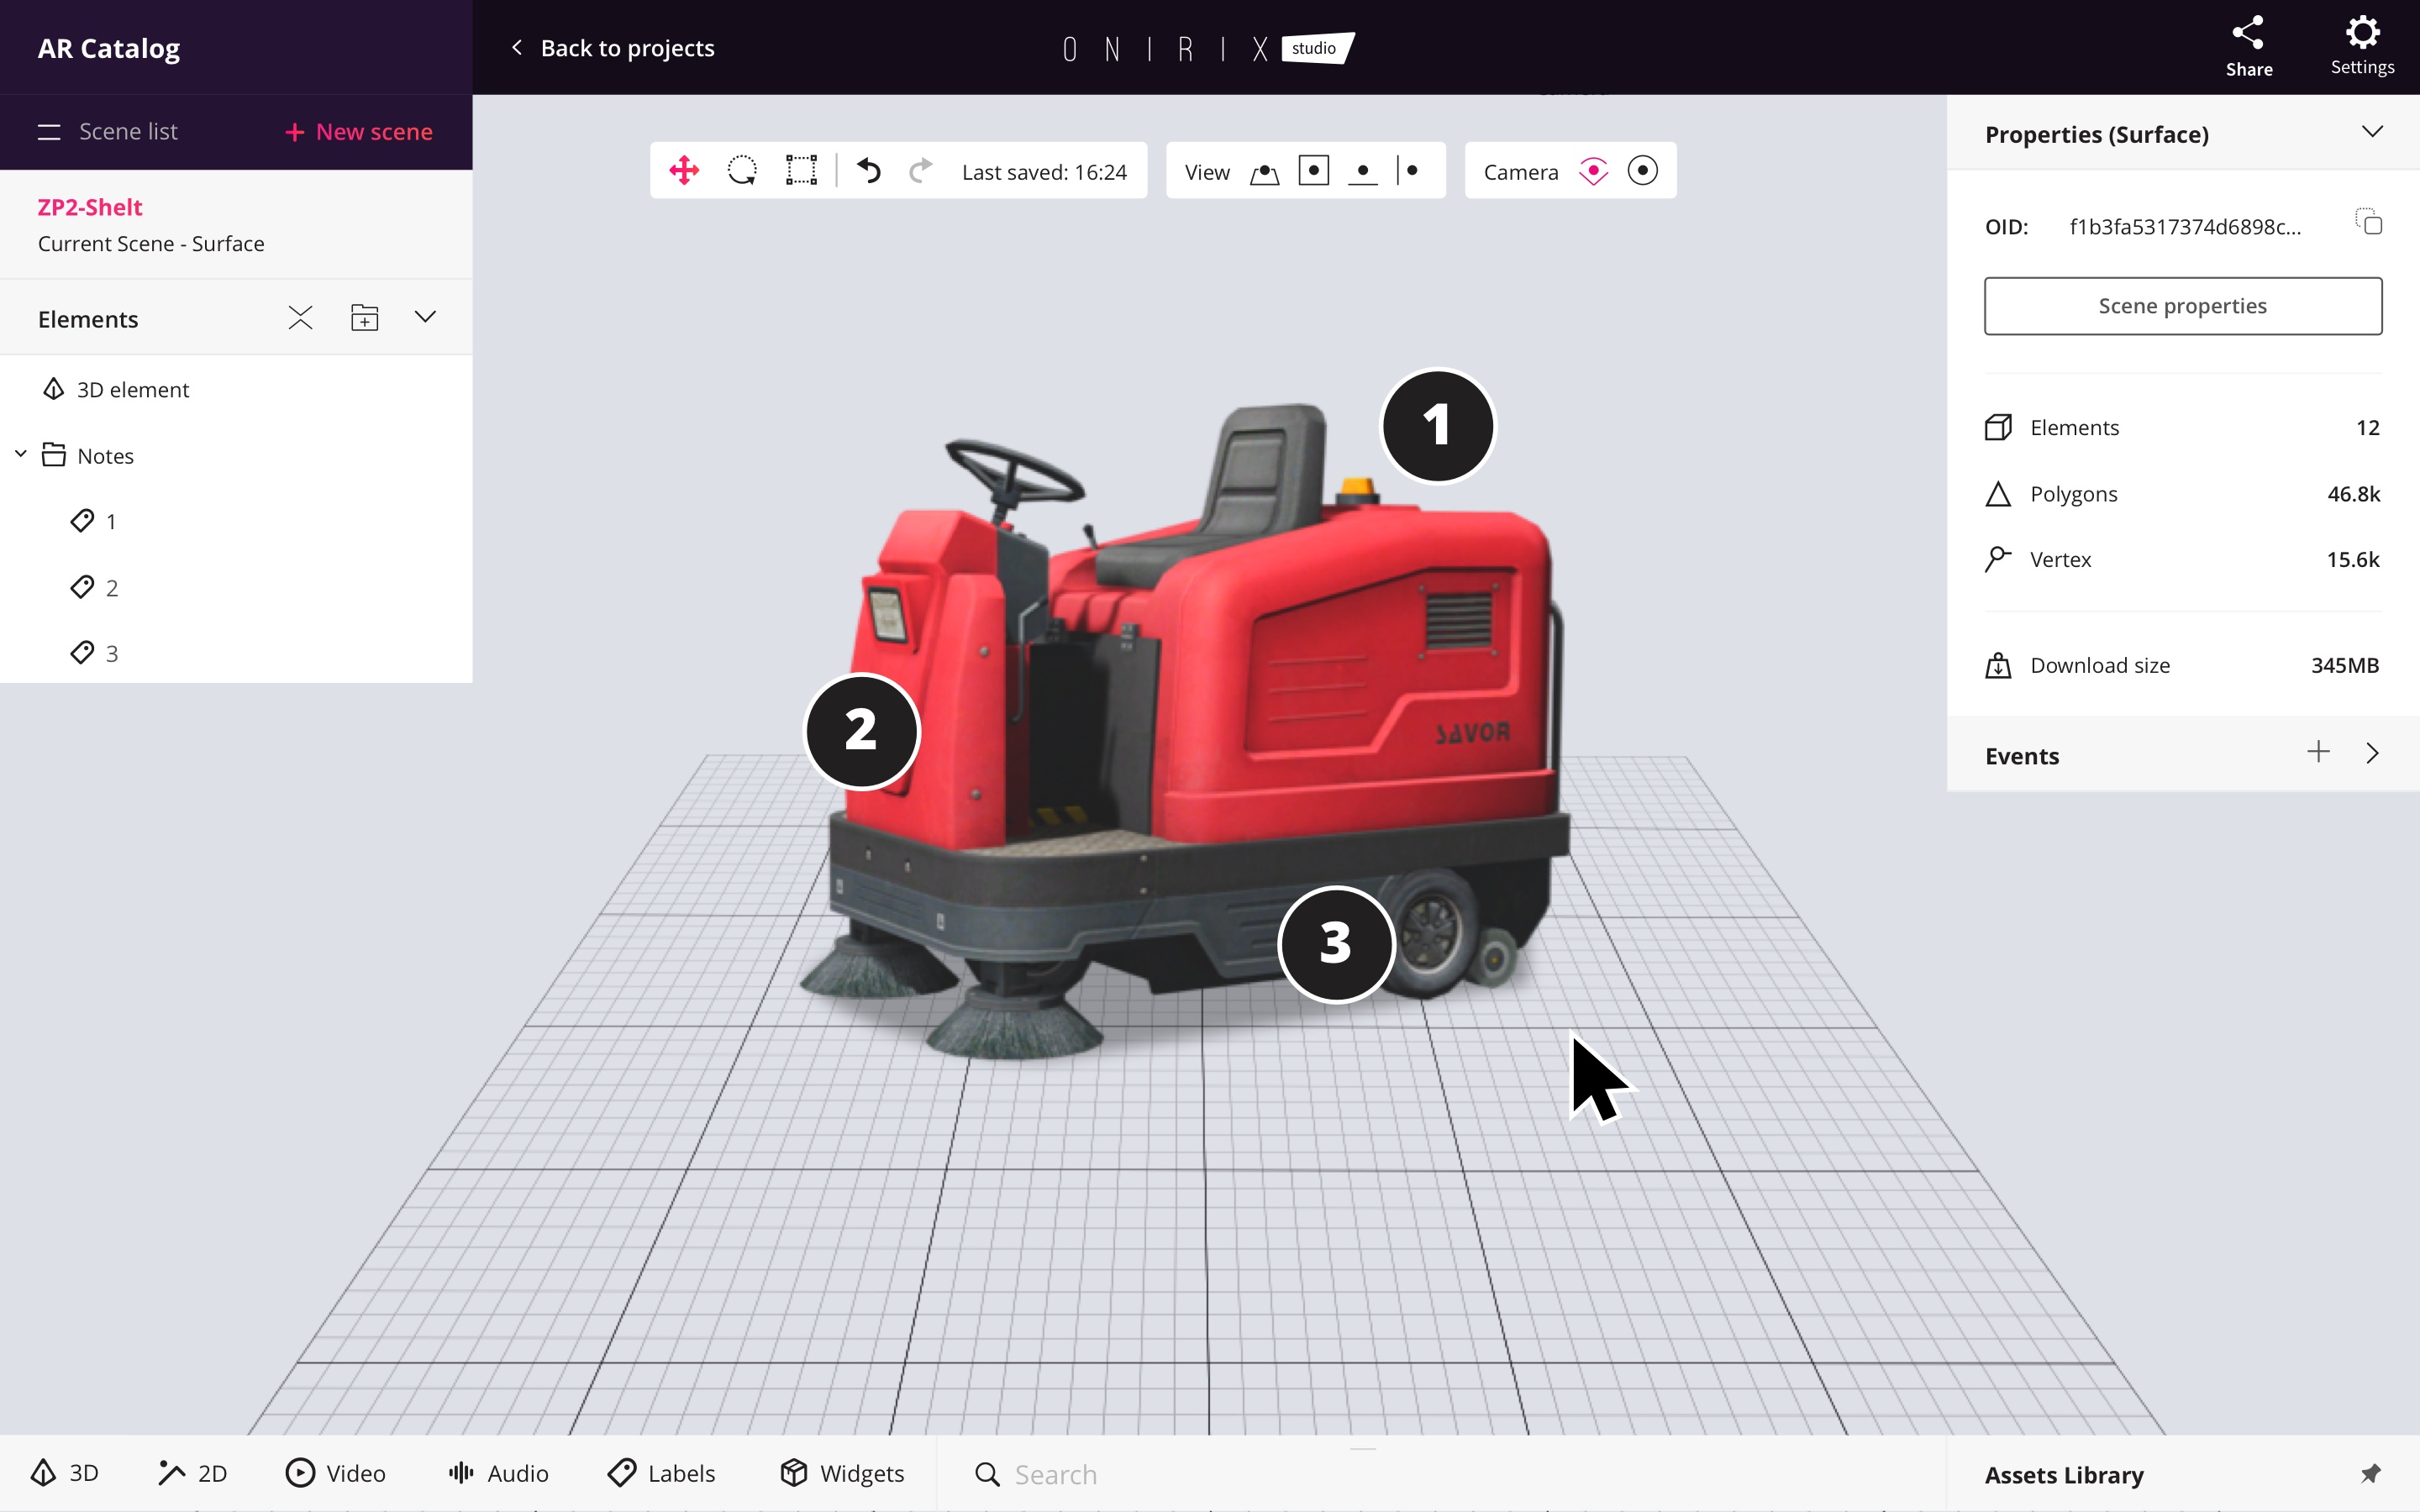Image resolution: width=2420 pixels, height=1512 pixels.
Task: Switch to top view icon
Action: coord(1313,171)
